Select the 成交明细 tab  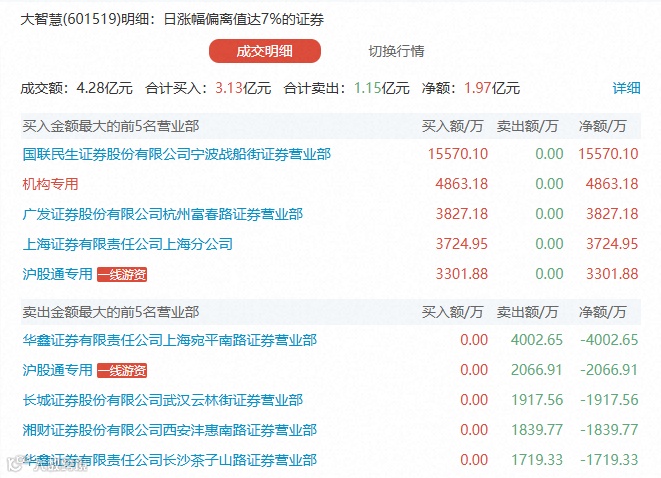[x=265, y=51]
